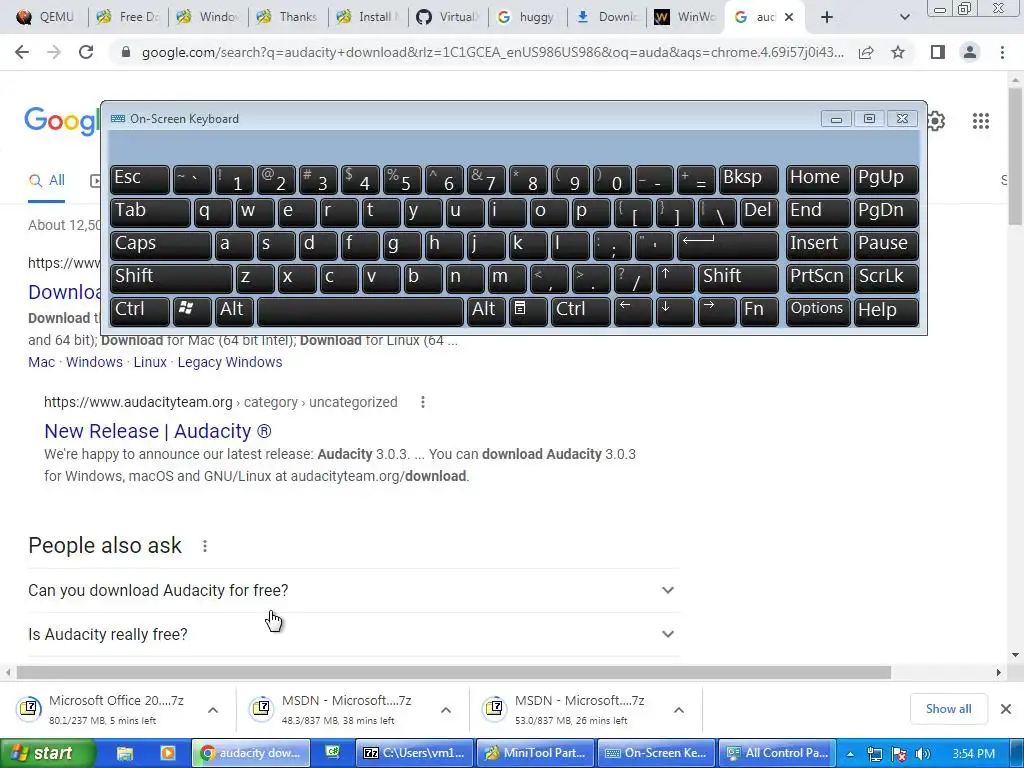
Task: Open options for audacityteam.org result
Action: 423,402
